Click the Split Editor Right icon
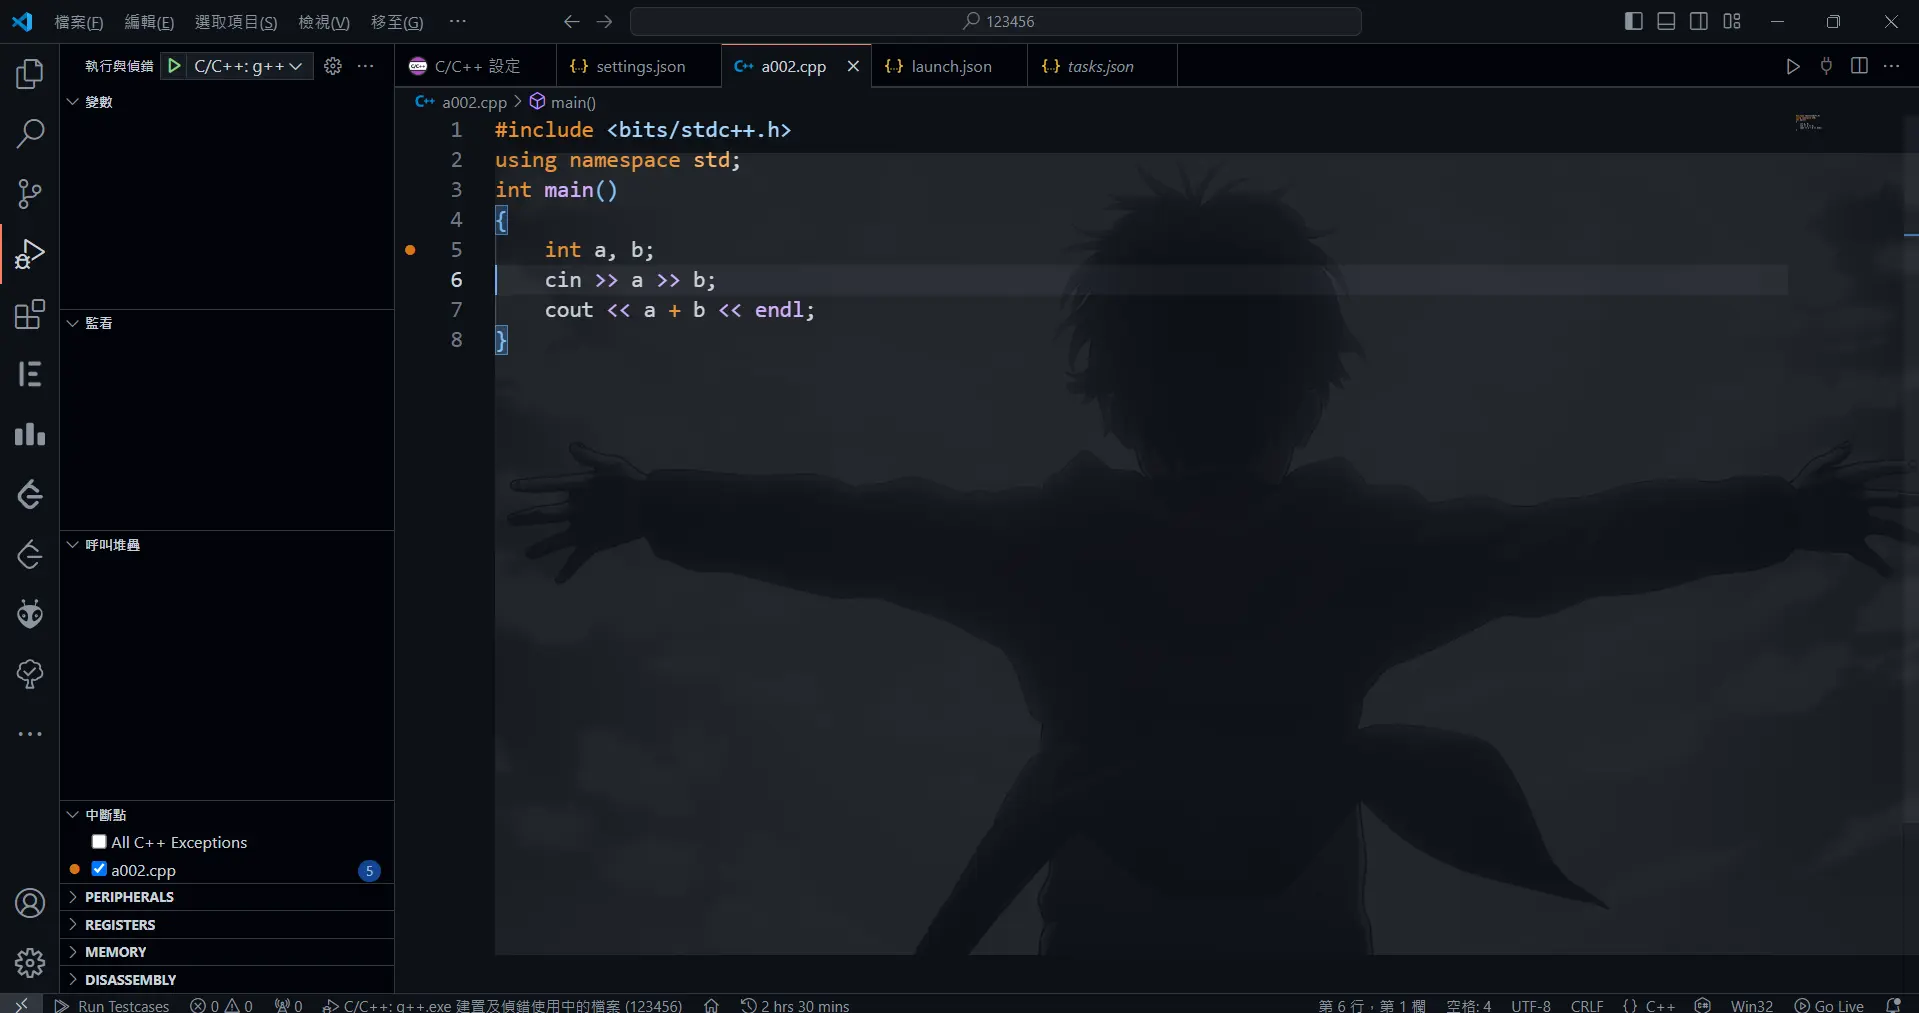 1859,66
